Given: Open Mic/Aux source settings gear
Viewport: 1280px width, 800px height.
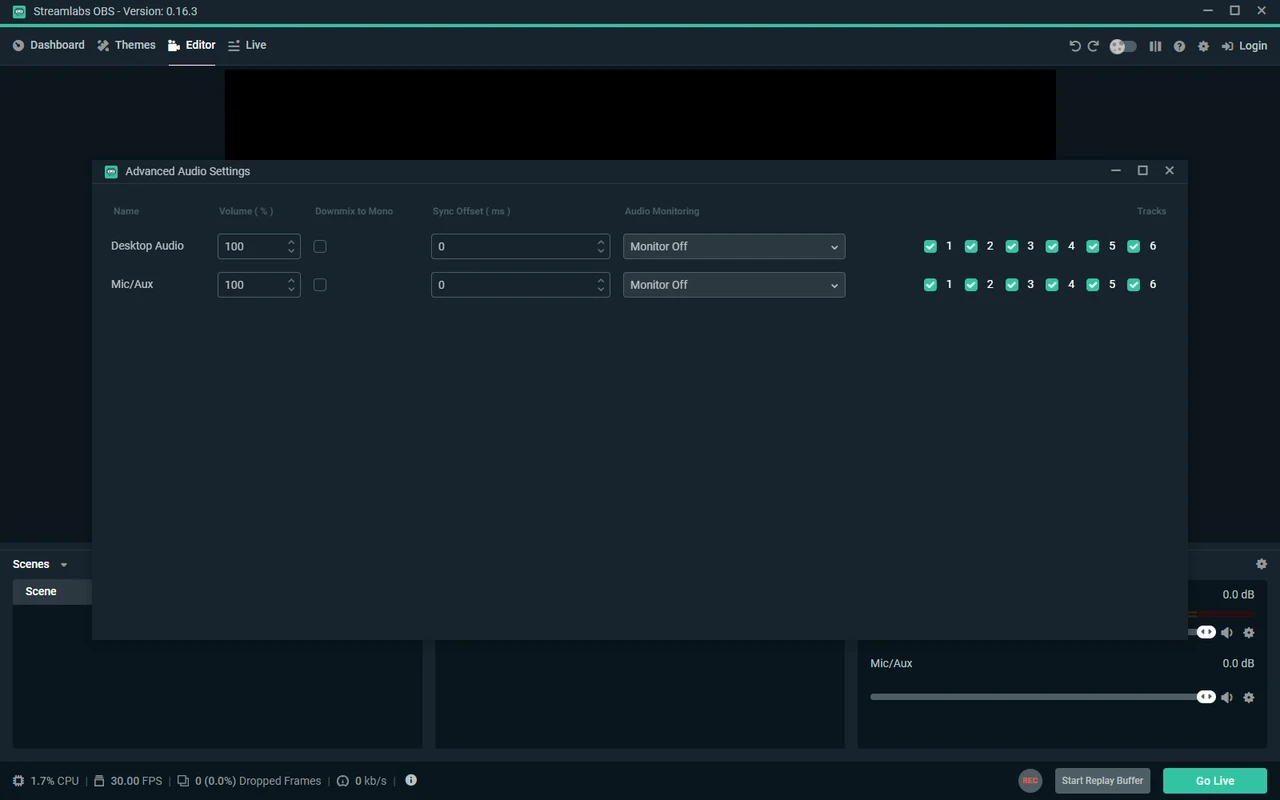Looking at the screenshot, I should [x=1248, y=697].
